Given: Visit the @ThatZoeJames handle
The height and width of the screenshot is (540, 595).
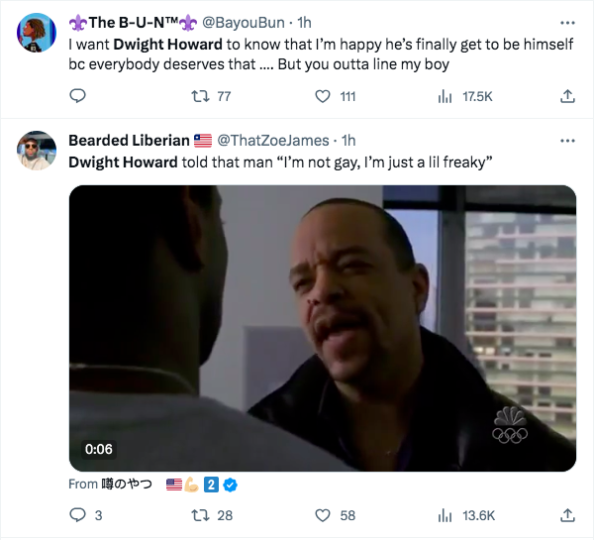Looking at the screenshot, I should coord(273,141).
